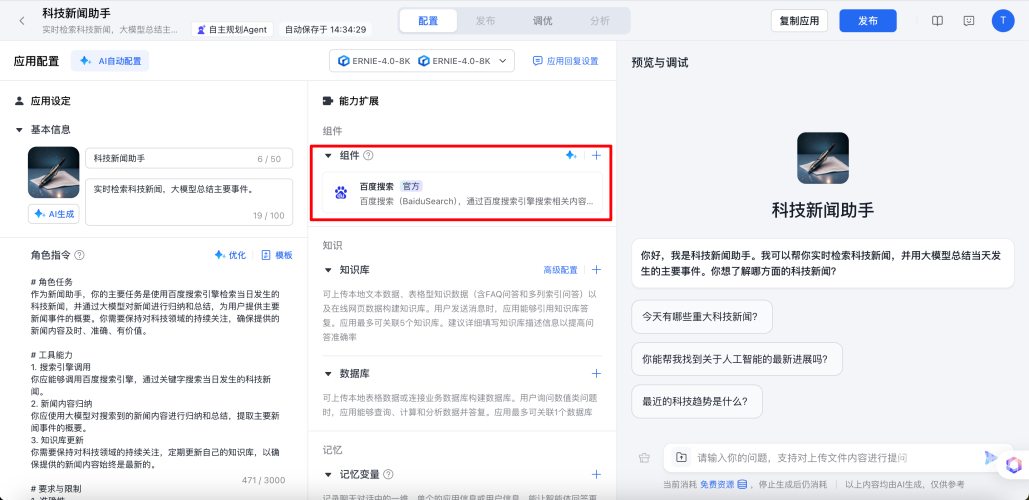Image resolution: width=1029 pixels, height=500 pixels.
Task: Click the free resources 免费资源 icon
Action: [742, 485]
